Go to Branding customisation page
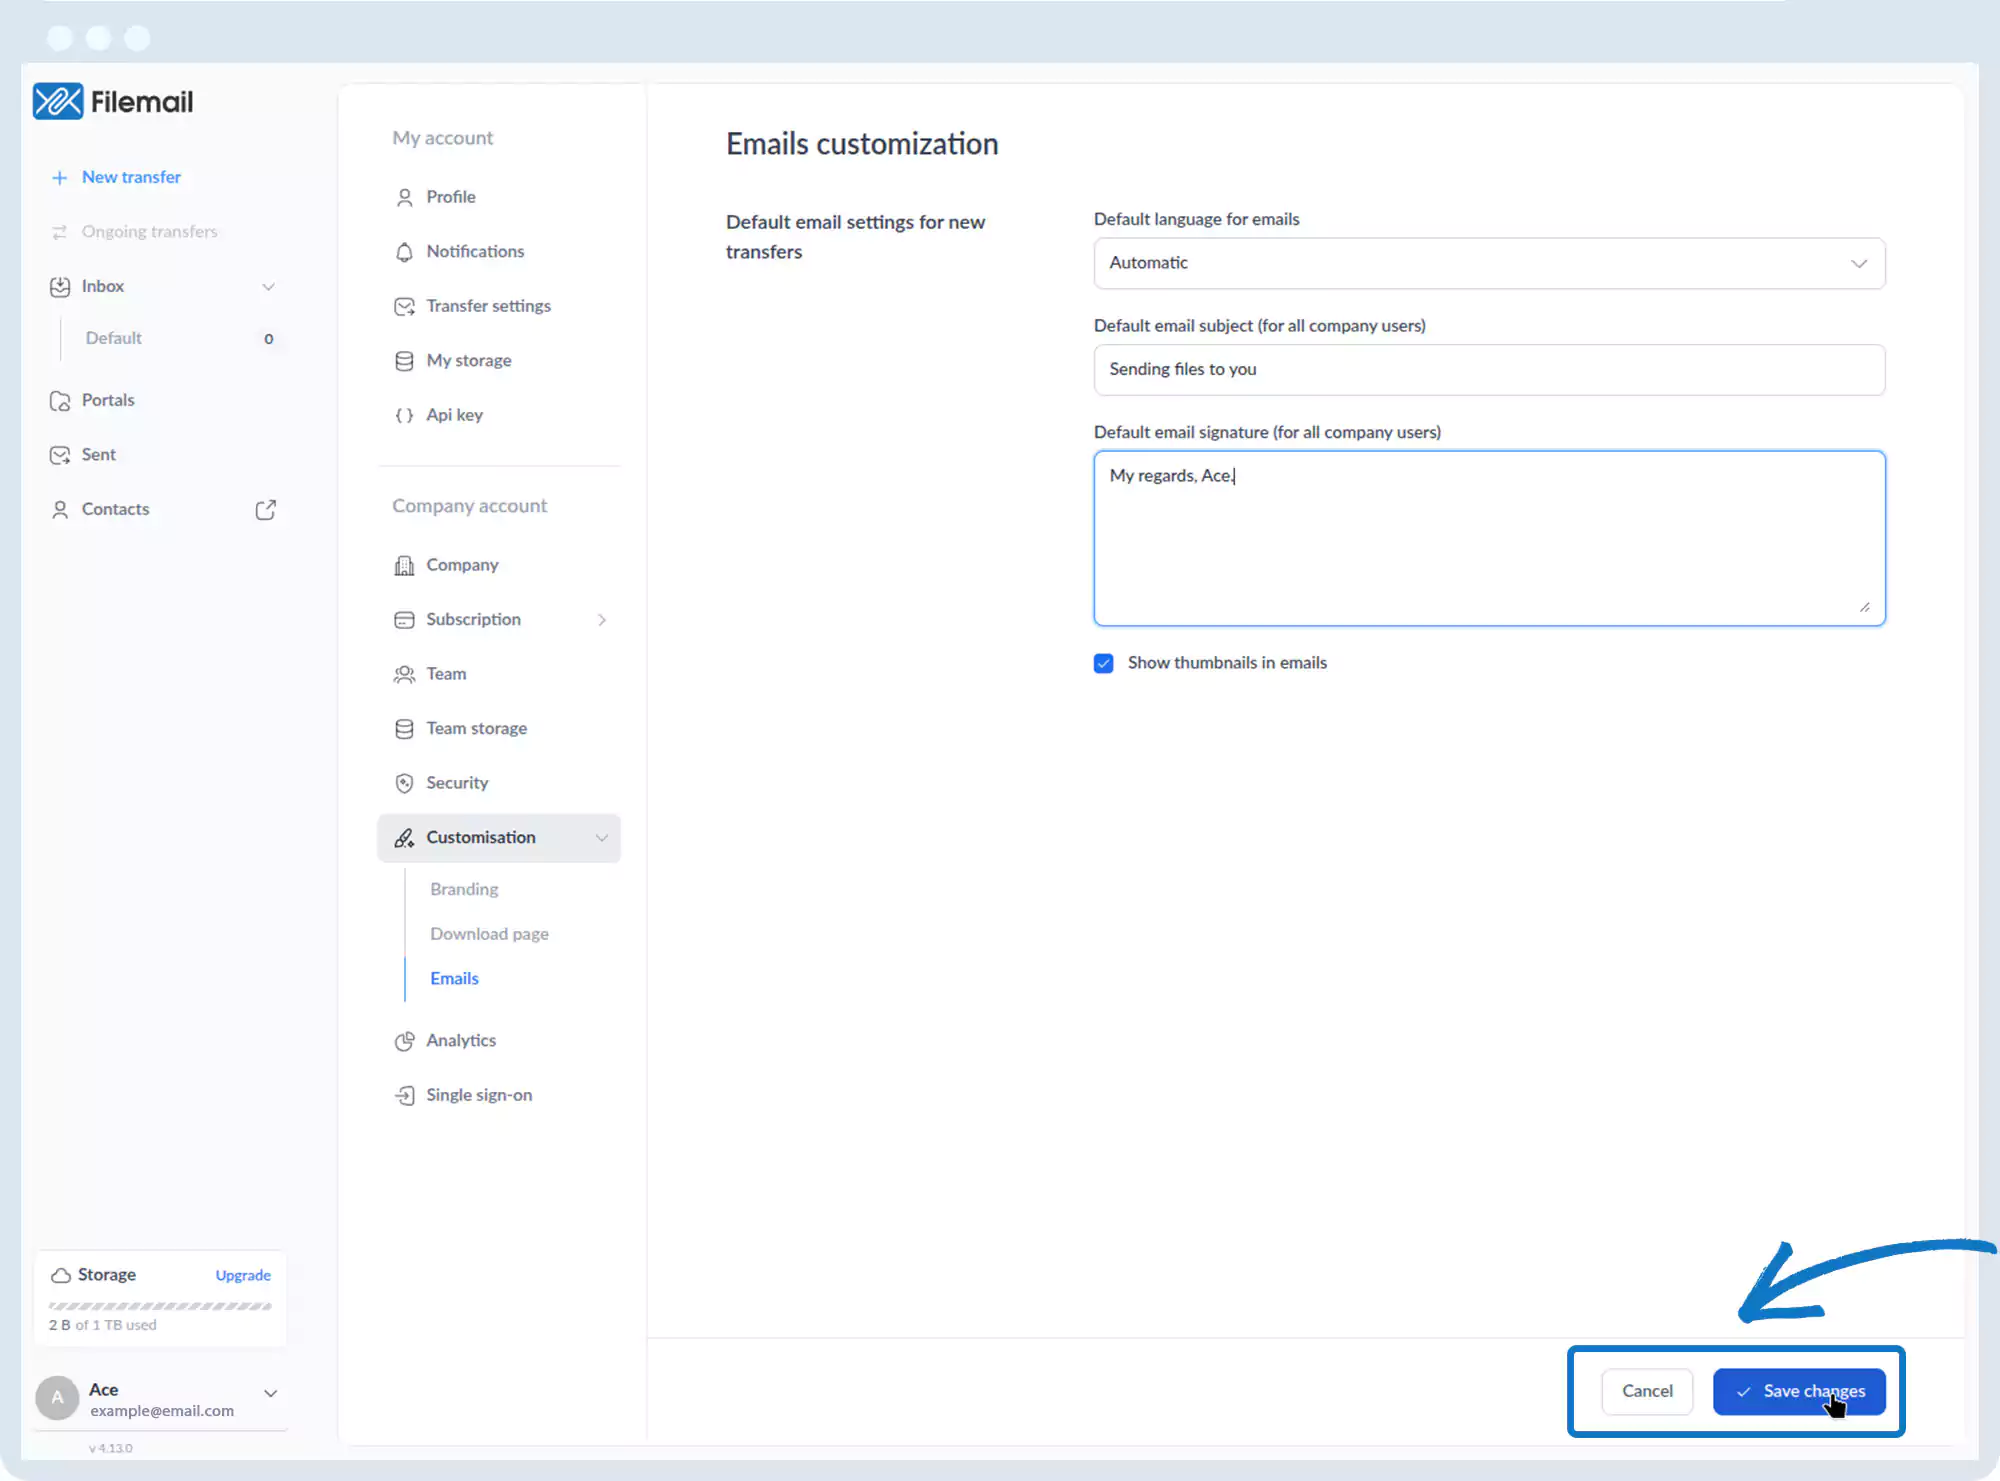Image resolution: width=2000 pixels, height=1481 pixels. click(x=464, y=889)
